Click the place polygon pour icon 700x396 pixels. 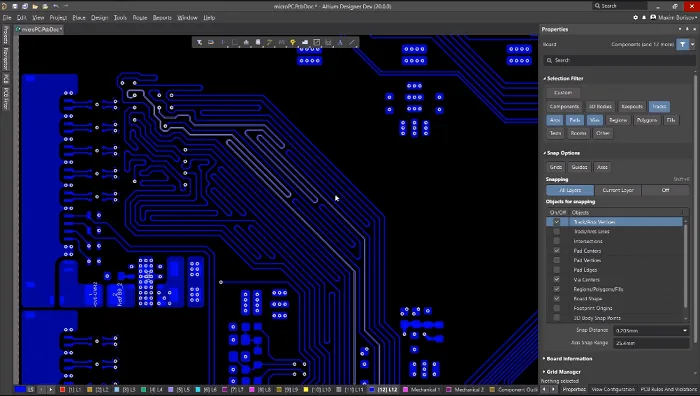click(x=305, y=42)
